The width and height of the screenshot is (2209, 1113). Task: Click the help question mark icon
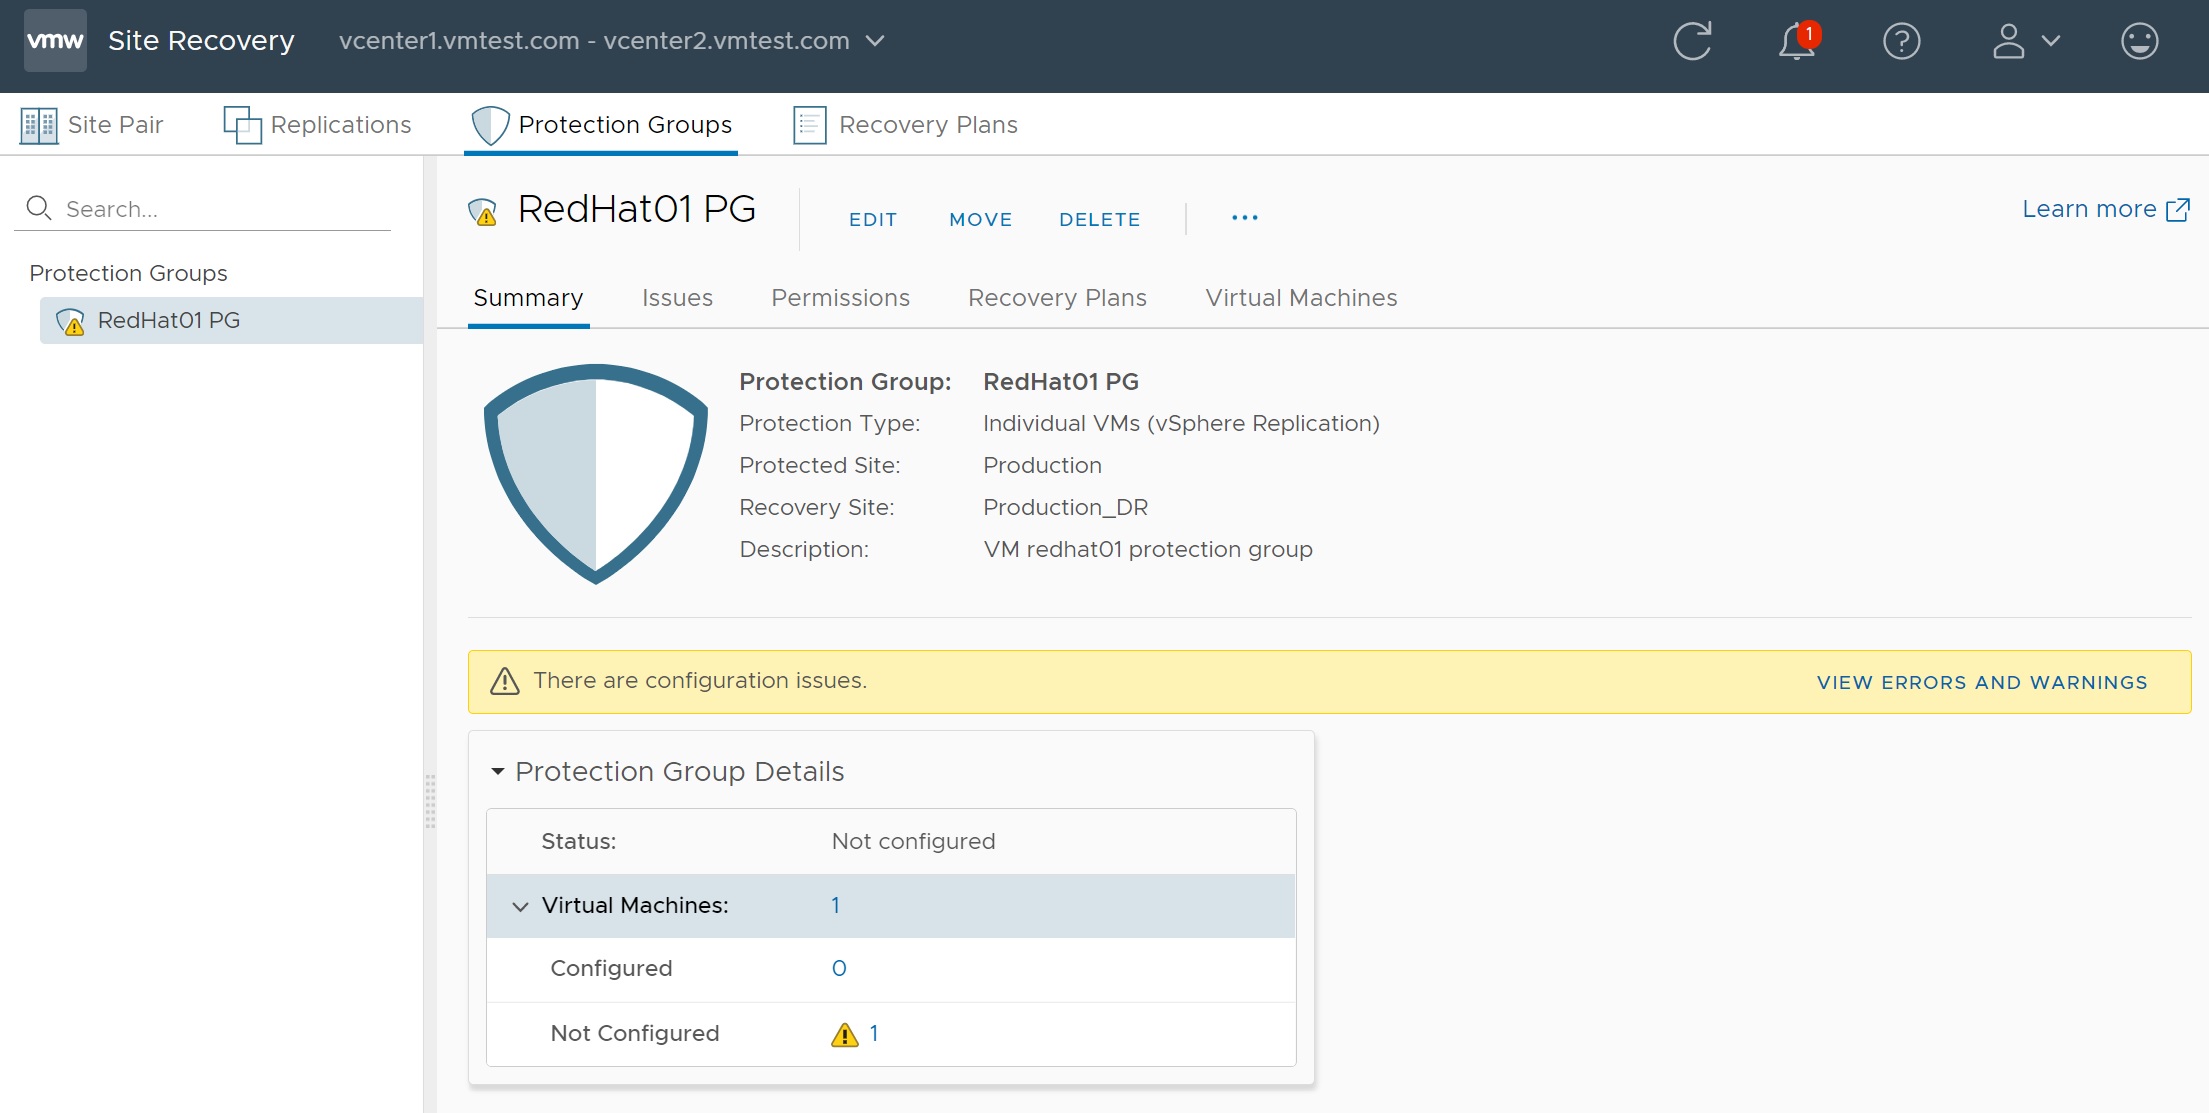pyautogui.click(x=1901, y=41)
